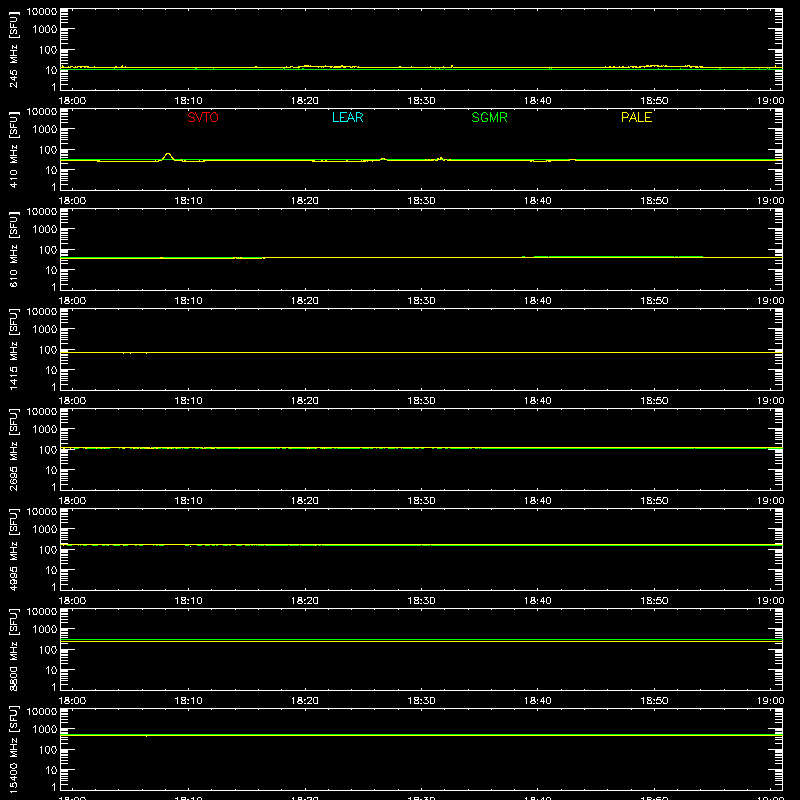Select the 245 MHz [SFU] axis title
Viewport: 800px width, 800px height.
coord(14,49)
